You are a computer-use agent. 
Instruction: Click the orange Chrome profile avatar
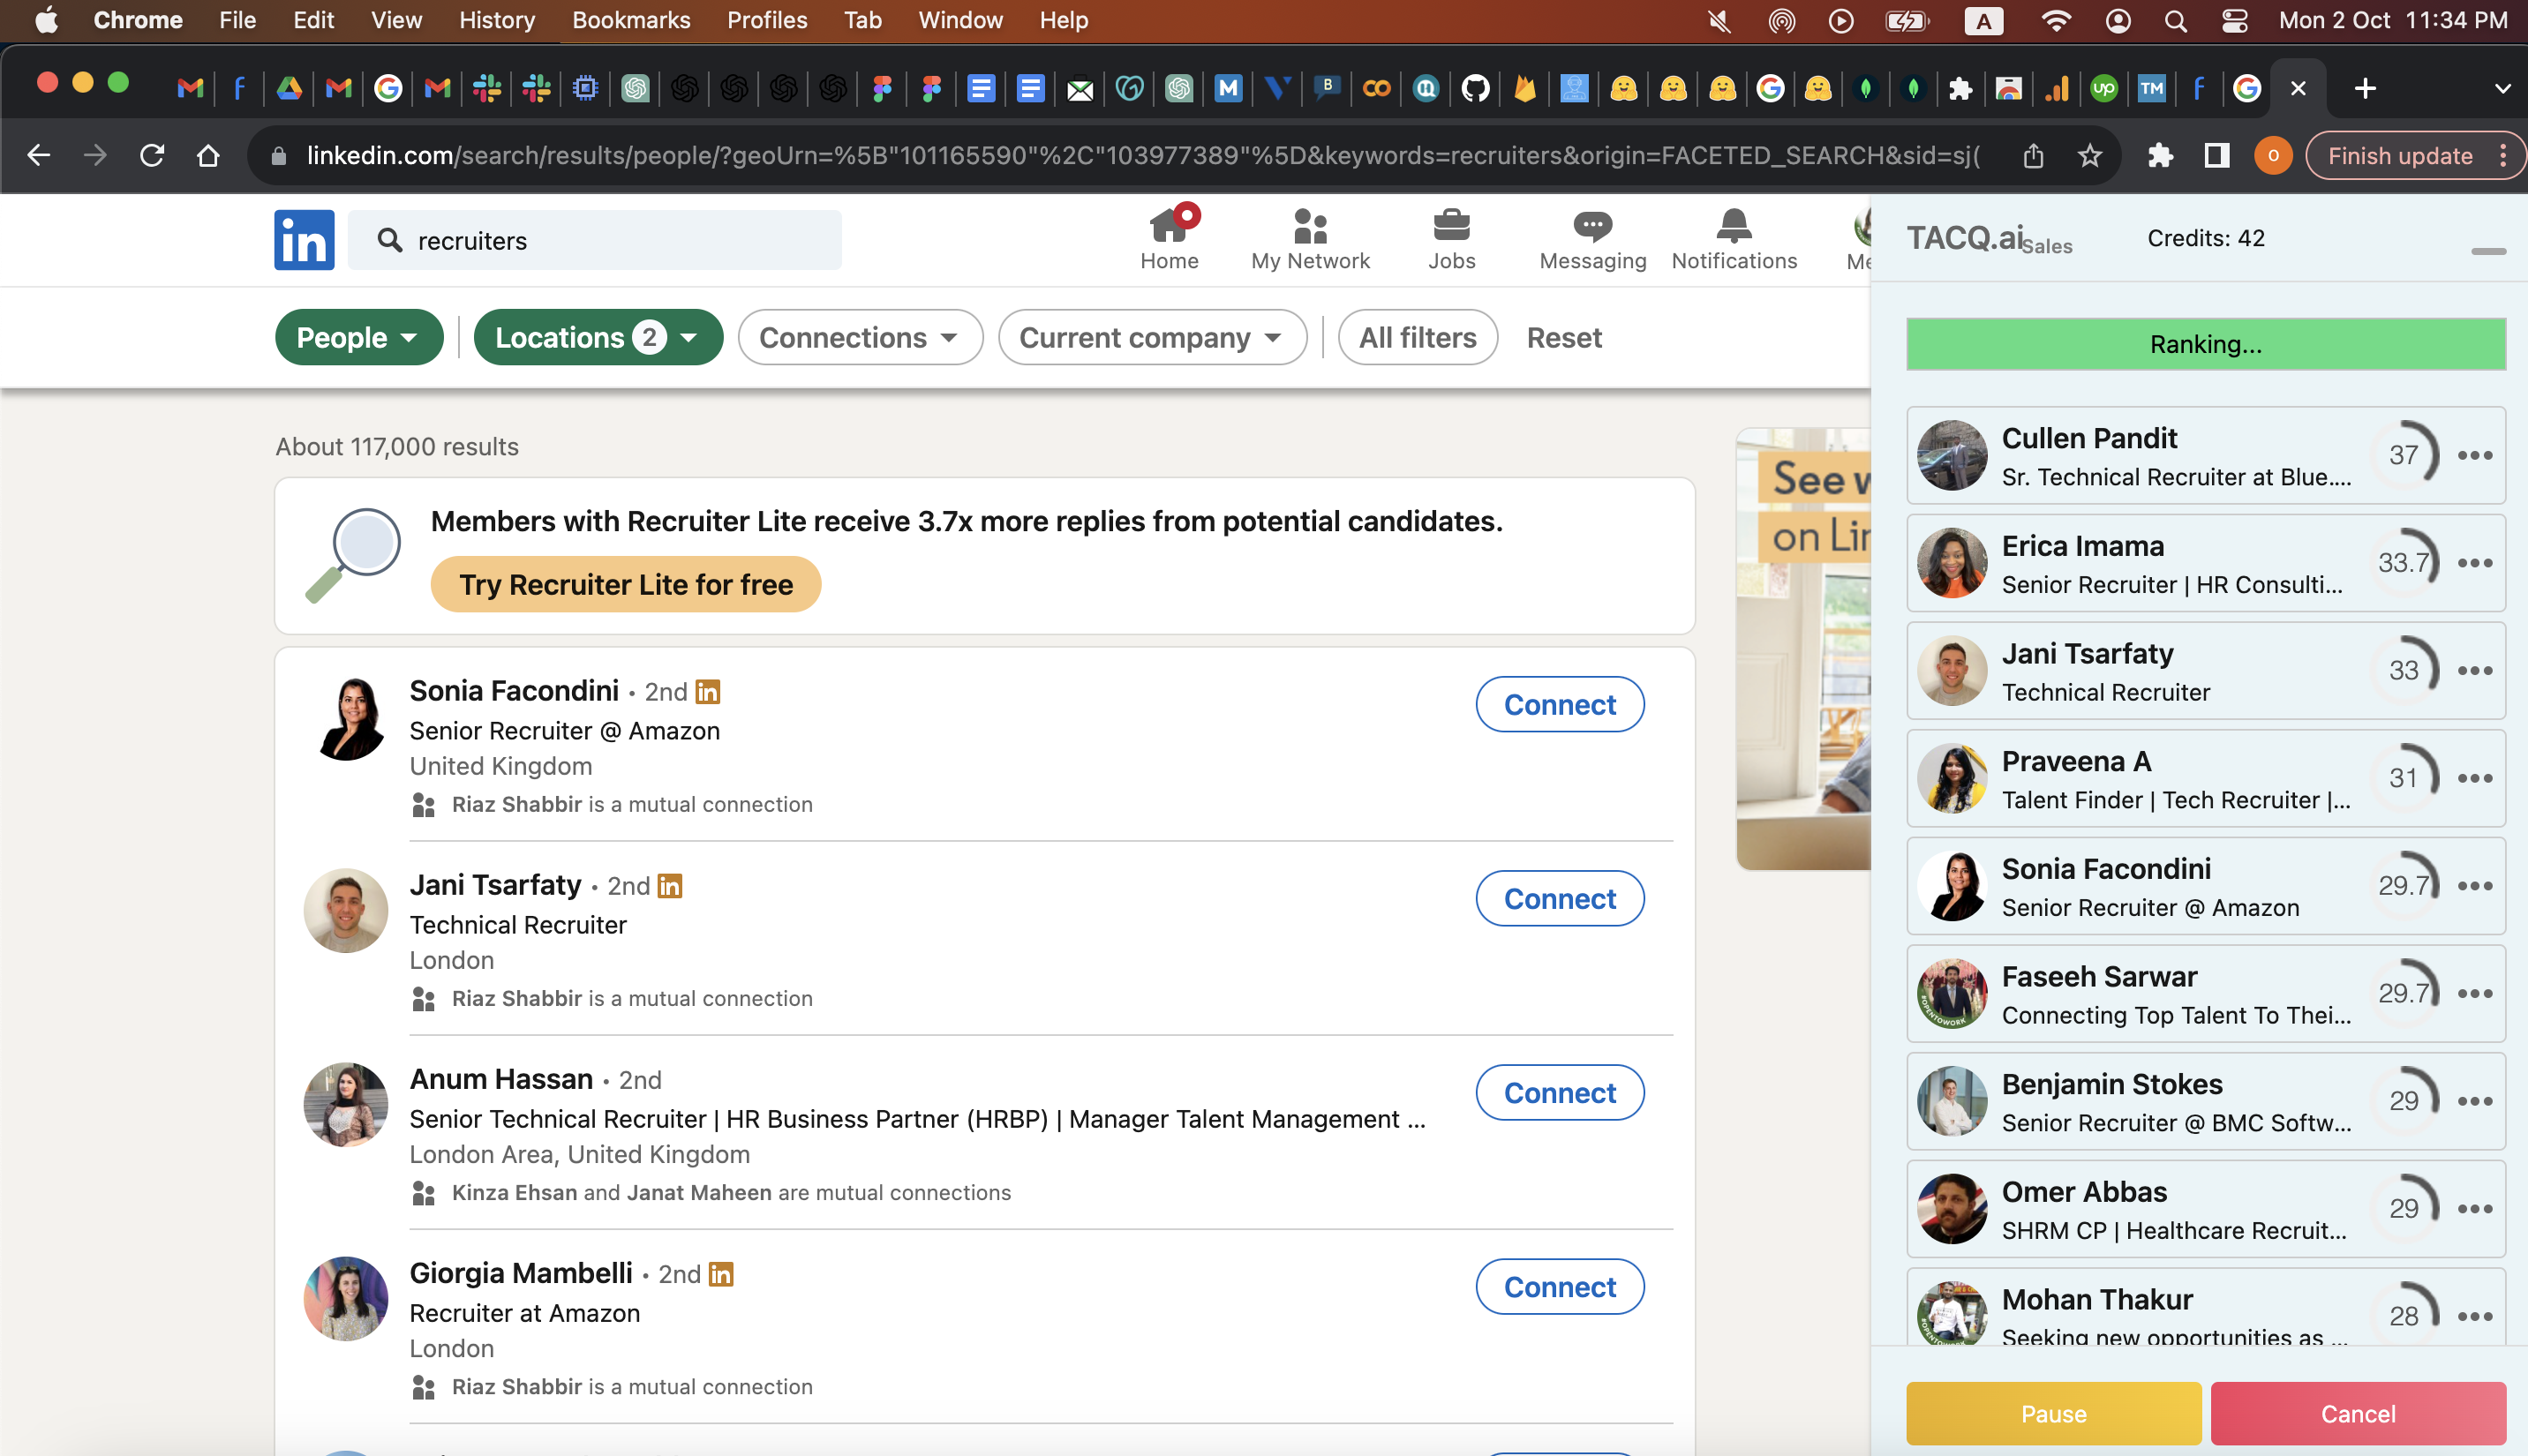(2273, 156)
